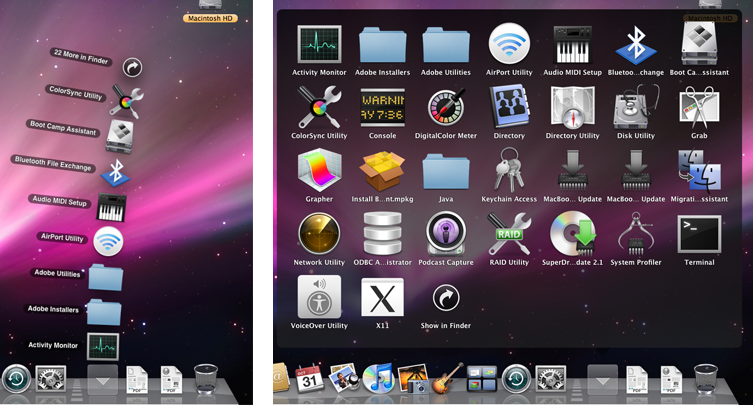Launch Podcast Capture
Viewport: 753px width, 405px height.
pyautogui.click(x=446, y=234)
